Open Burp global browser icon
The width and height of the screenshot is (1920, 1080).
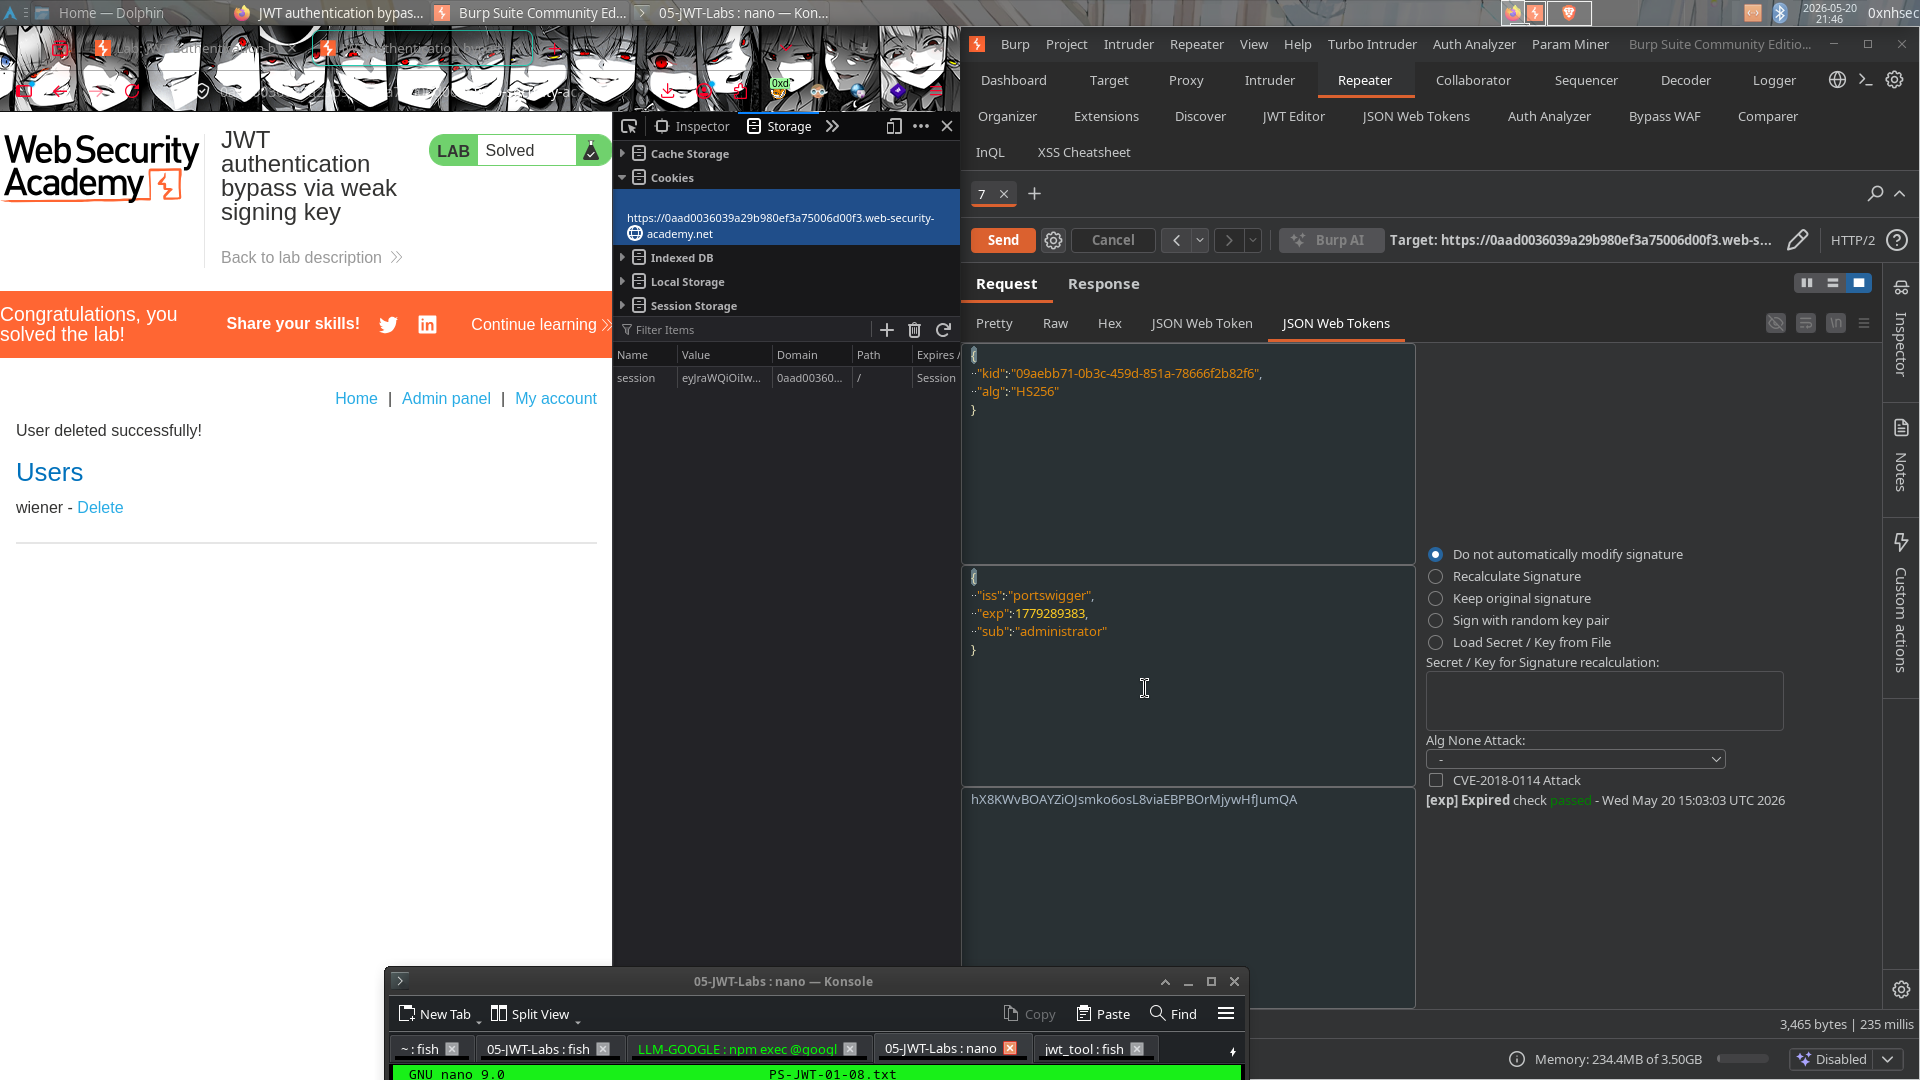(1837, 80)
